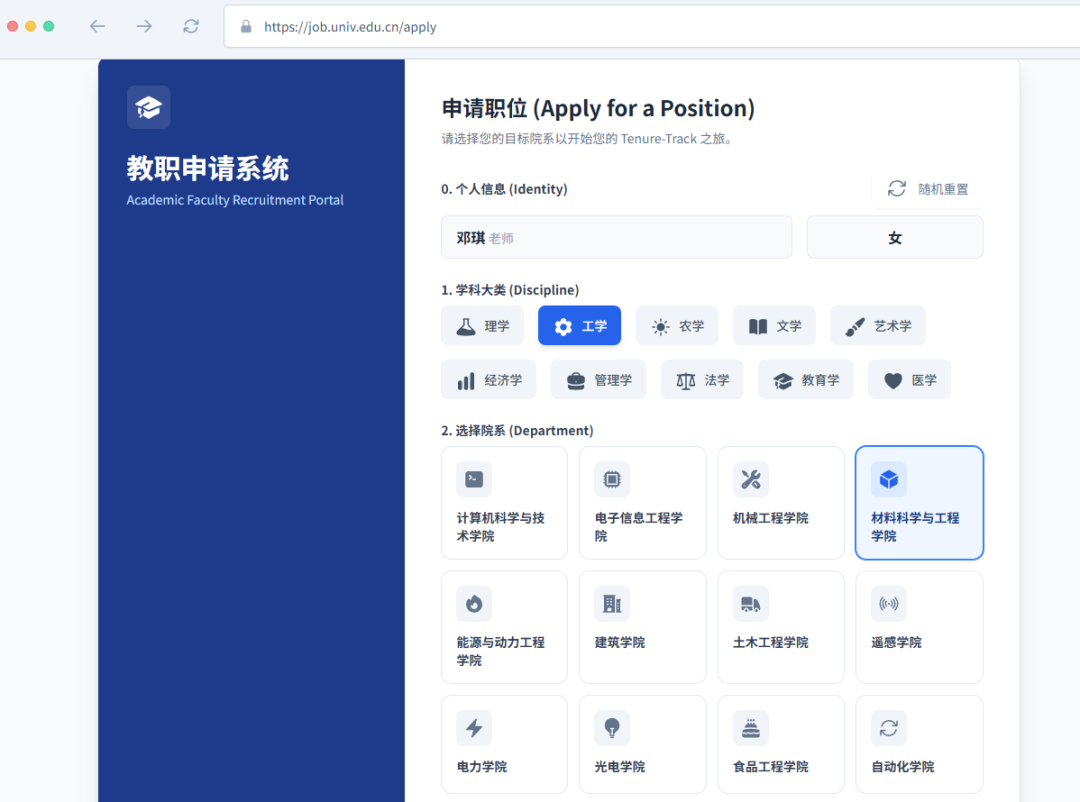
Task: Click the briefcase icon for 管理学
Action: [x=576, y=380]
